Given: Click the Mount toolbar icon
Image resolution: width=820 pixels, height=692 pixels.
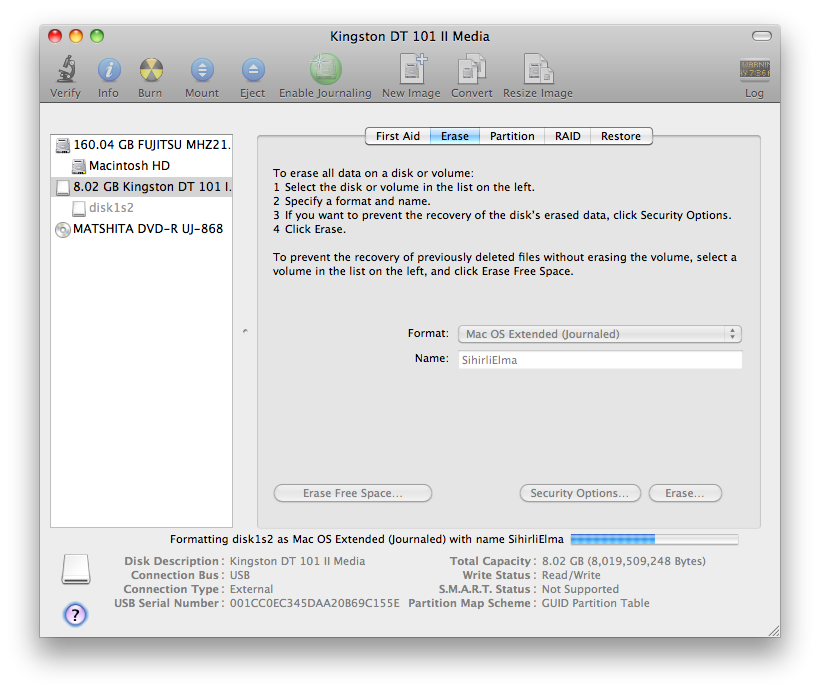Looking at the screenshot, I should point(202,71).
